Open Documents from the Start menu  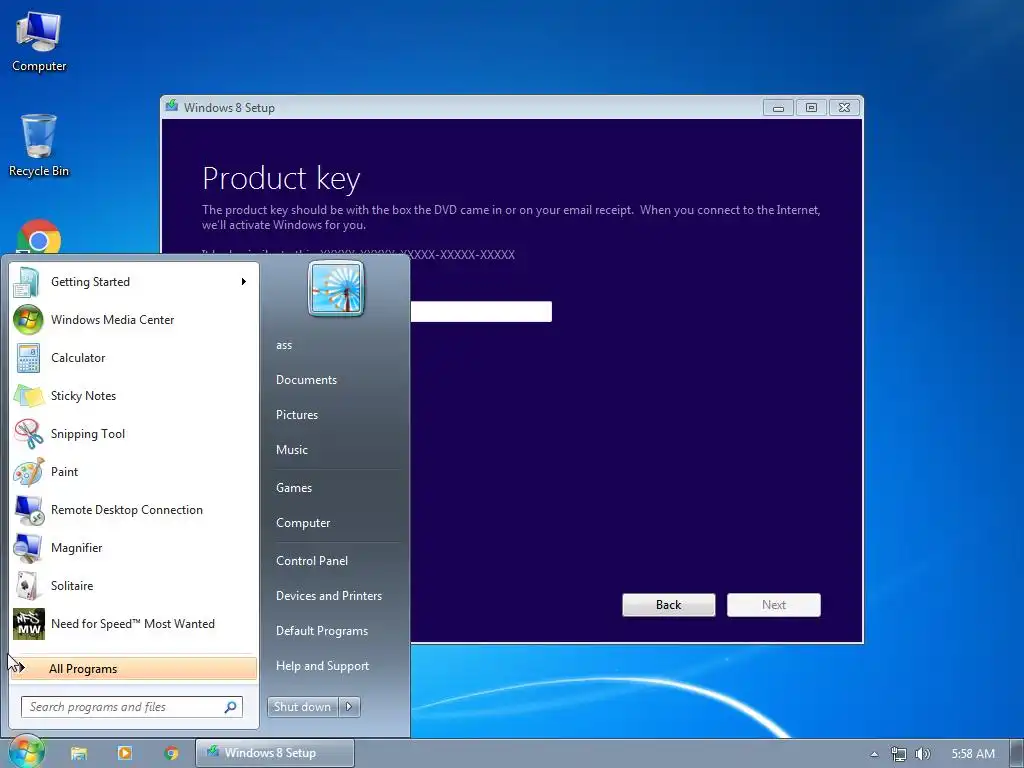(306, 380)
